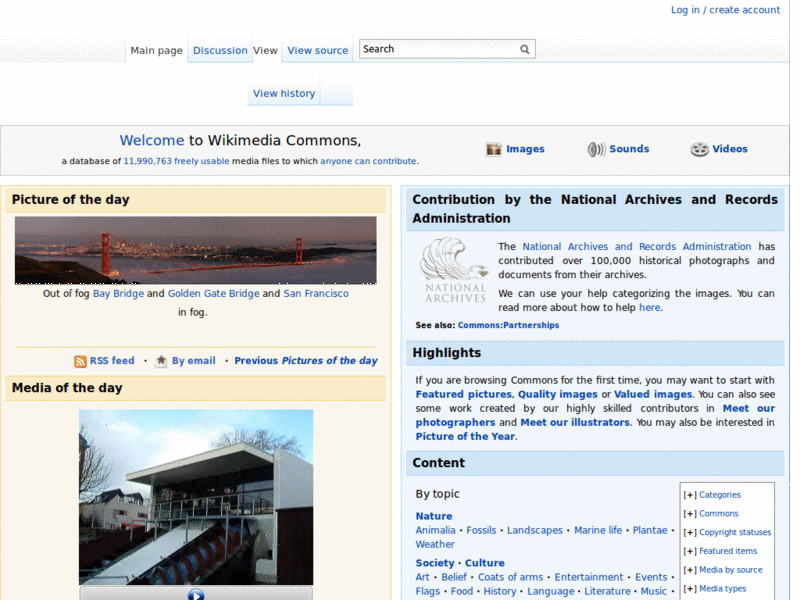The width and height of the screenshot is (800, 600).
Task: Expand the Featured items tree item
Action: pos(690,552)
